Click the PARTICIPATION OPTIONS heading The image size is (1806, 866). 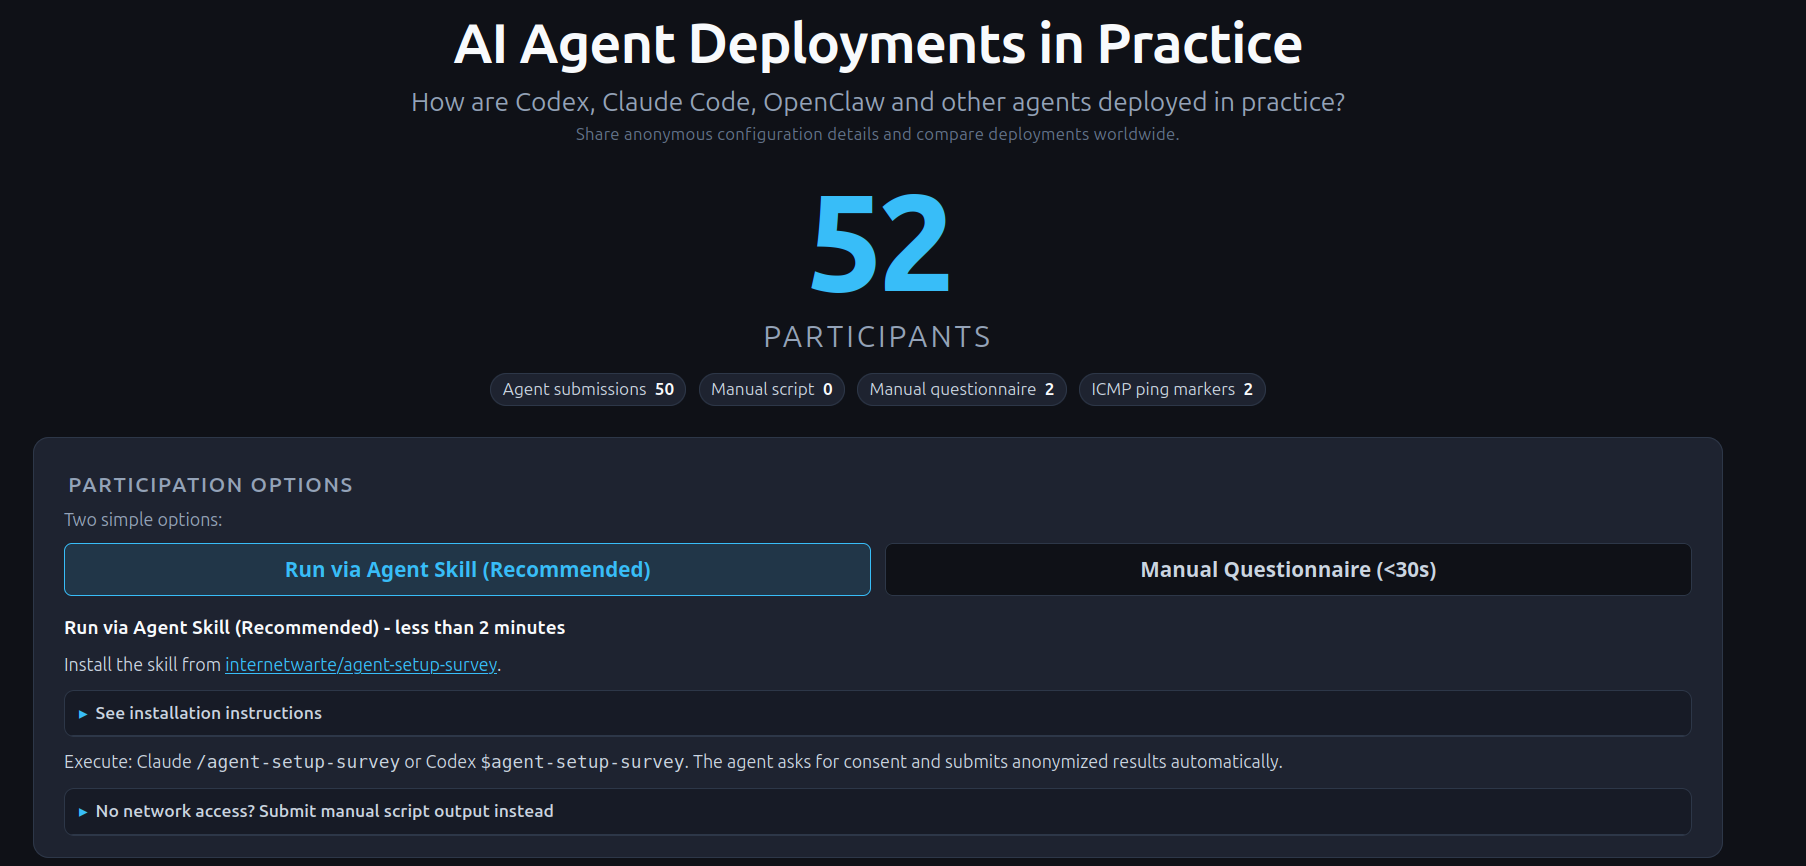point(211,485)
